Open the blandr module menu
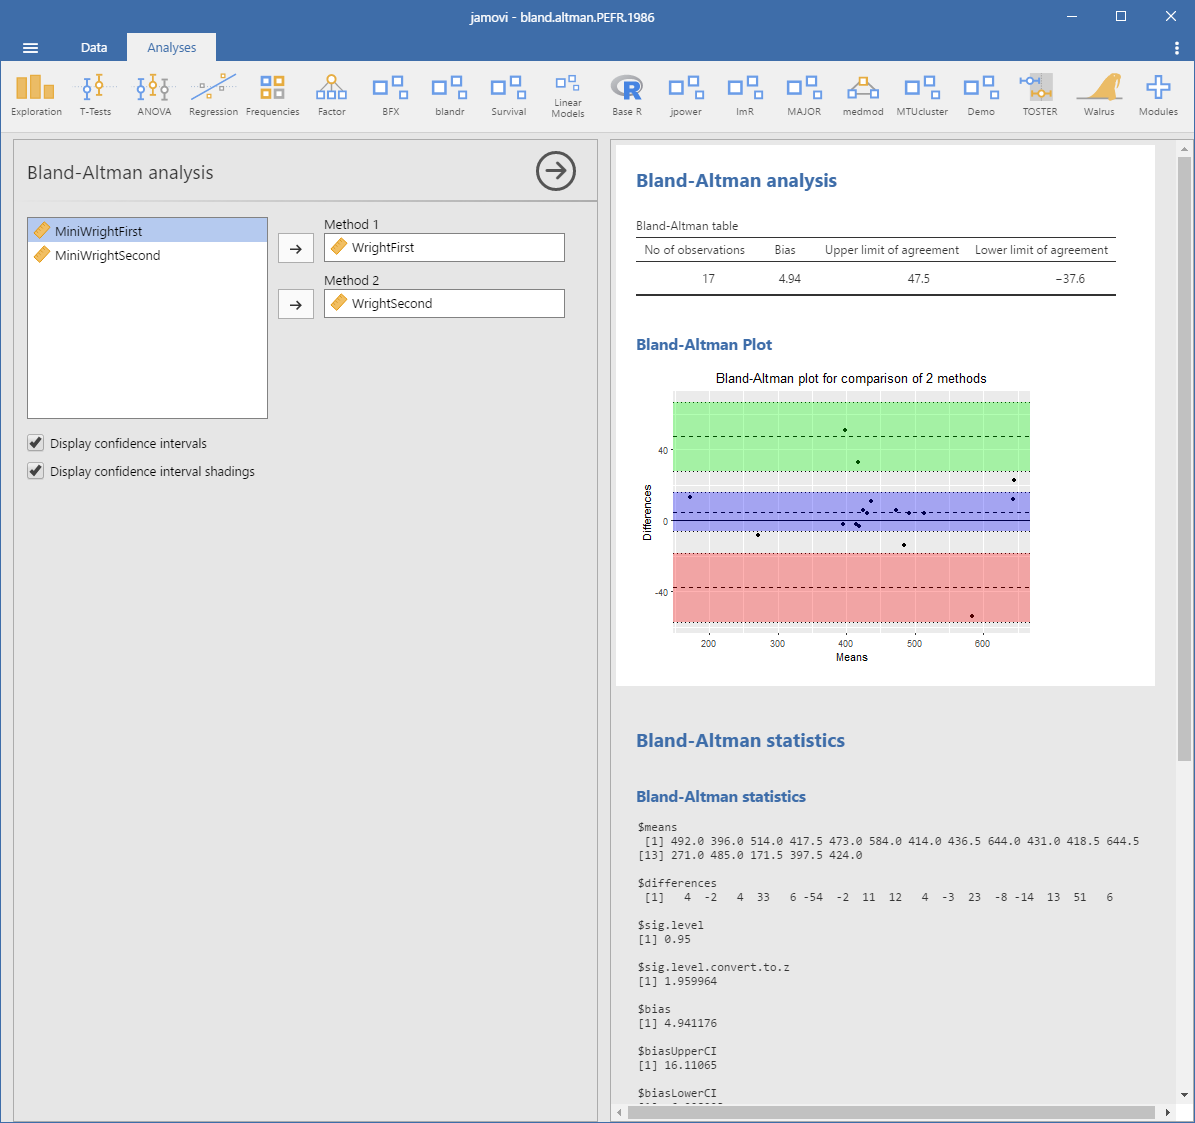Screen dimensions: 1195x1123 pos(450,95)
